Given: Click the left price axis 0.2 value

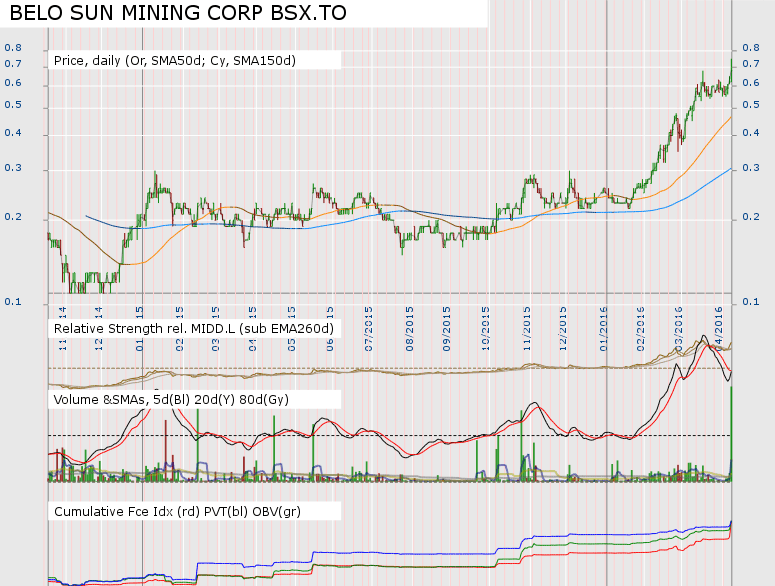Looking at the screenshot, I should 13,217.
